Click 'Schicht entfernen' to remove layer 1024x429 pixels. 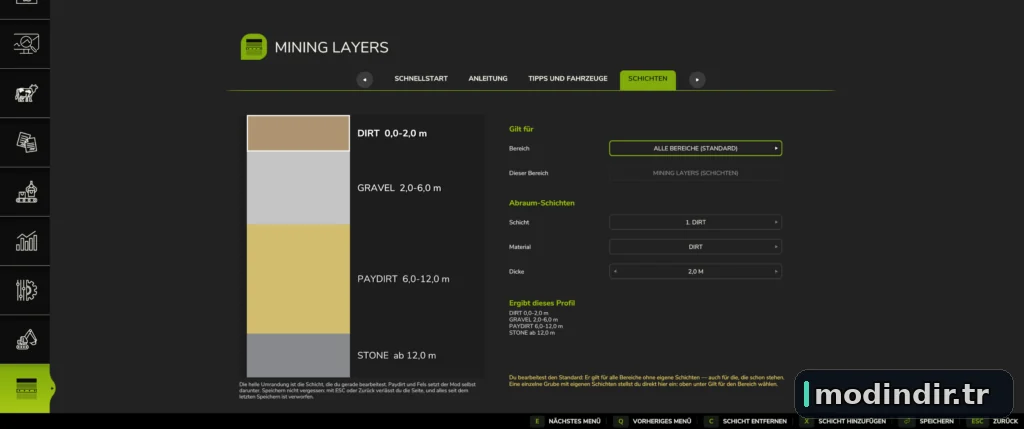[x=754, y=422]
